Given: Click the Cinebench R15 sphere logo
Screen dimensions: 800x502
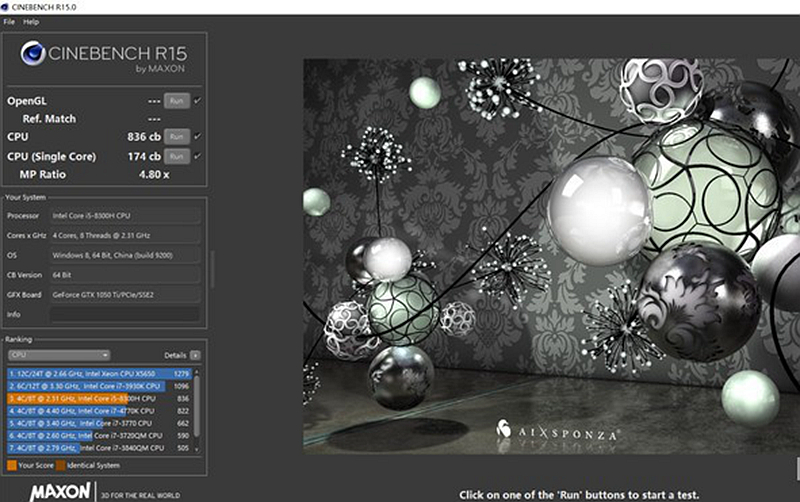Looking at the screenshot, I should click(32, 53).
